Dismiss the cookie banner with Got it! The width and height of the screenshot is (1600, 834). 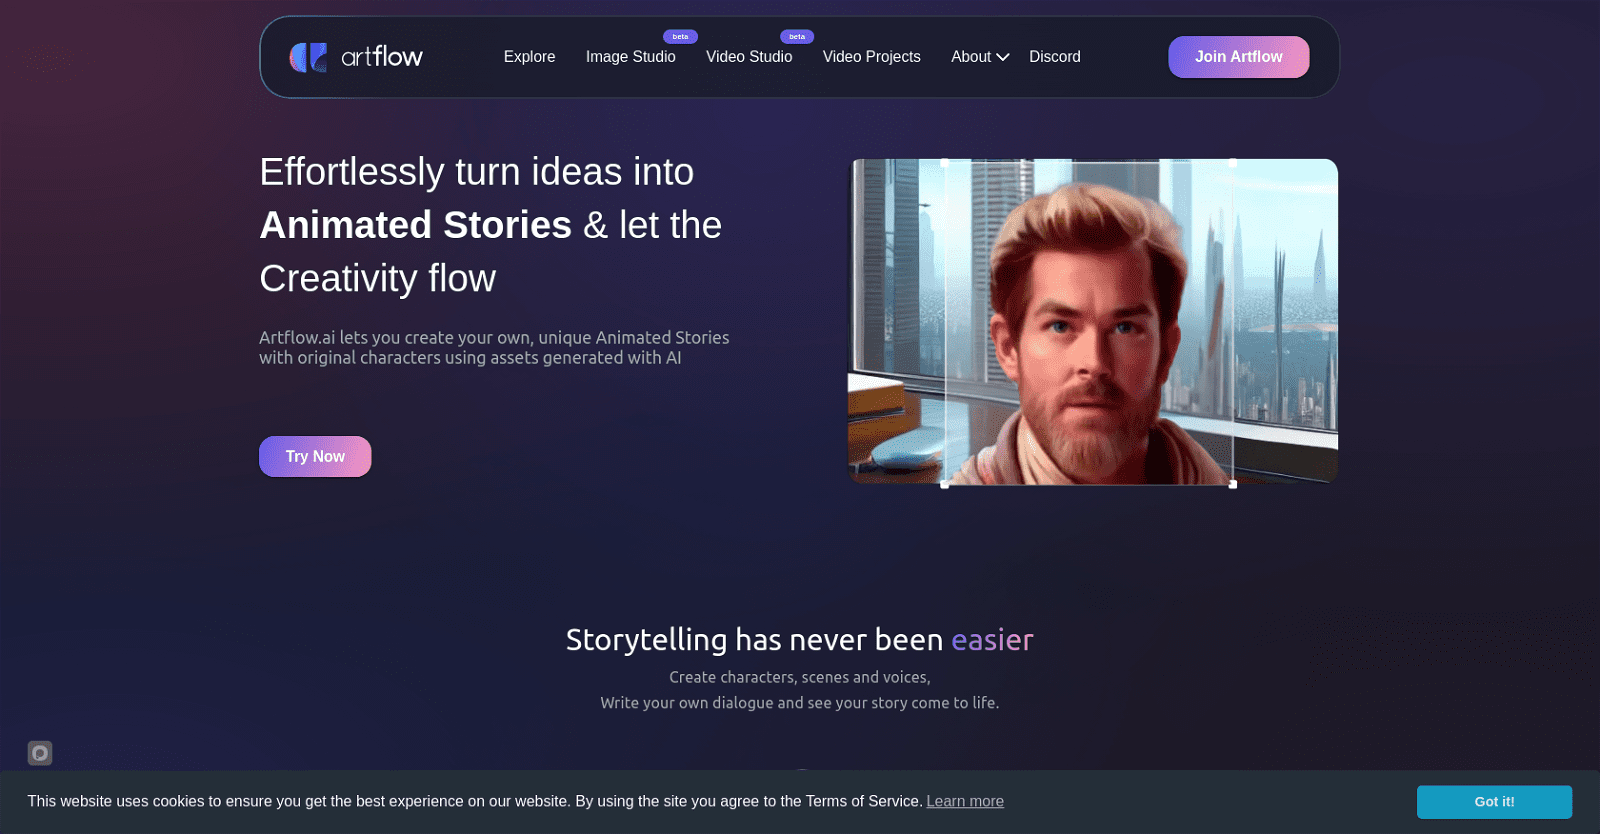(1494, 802)
